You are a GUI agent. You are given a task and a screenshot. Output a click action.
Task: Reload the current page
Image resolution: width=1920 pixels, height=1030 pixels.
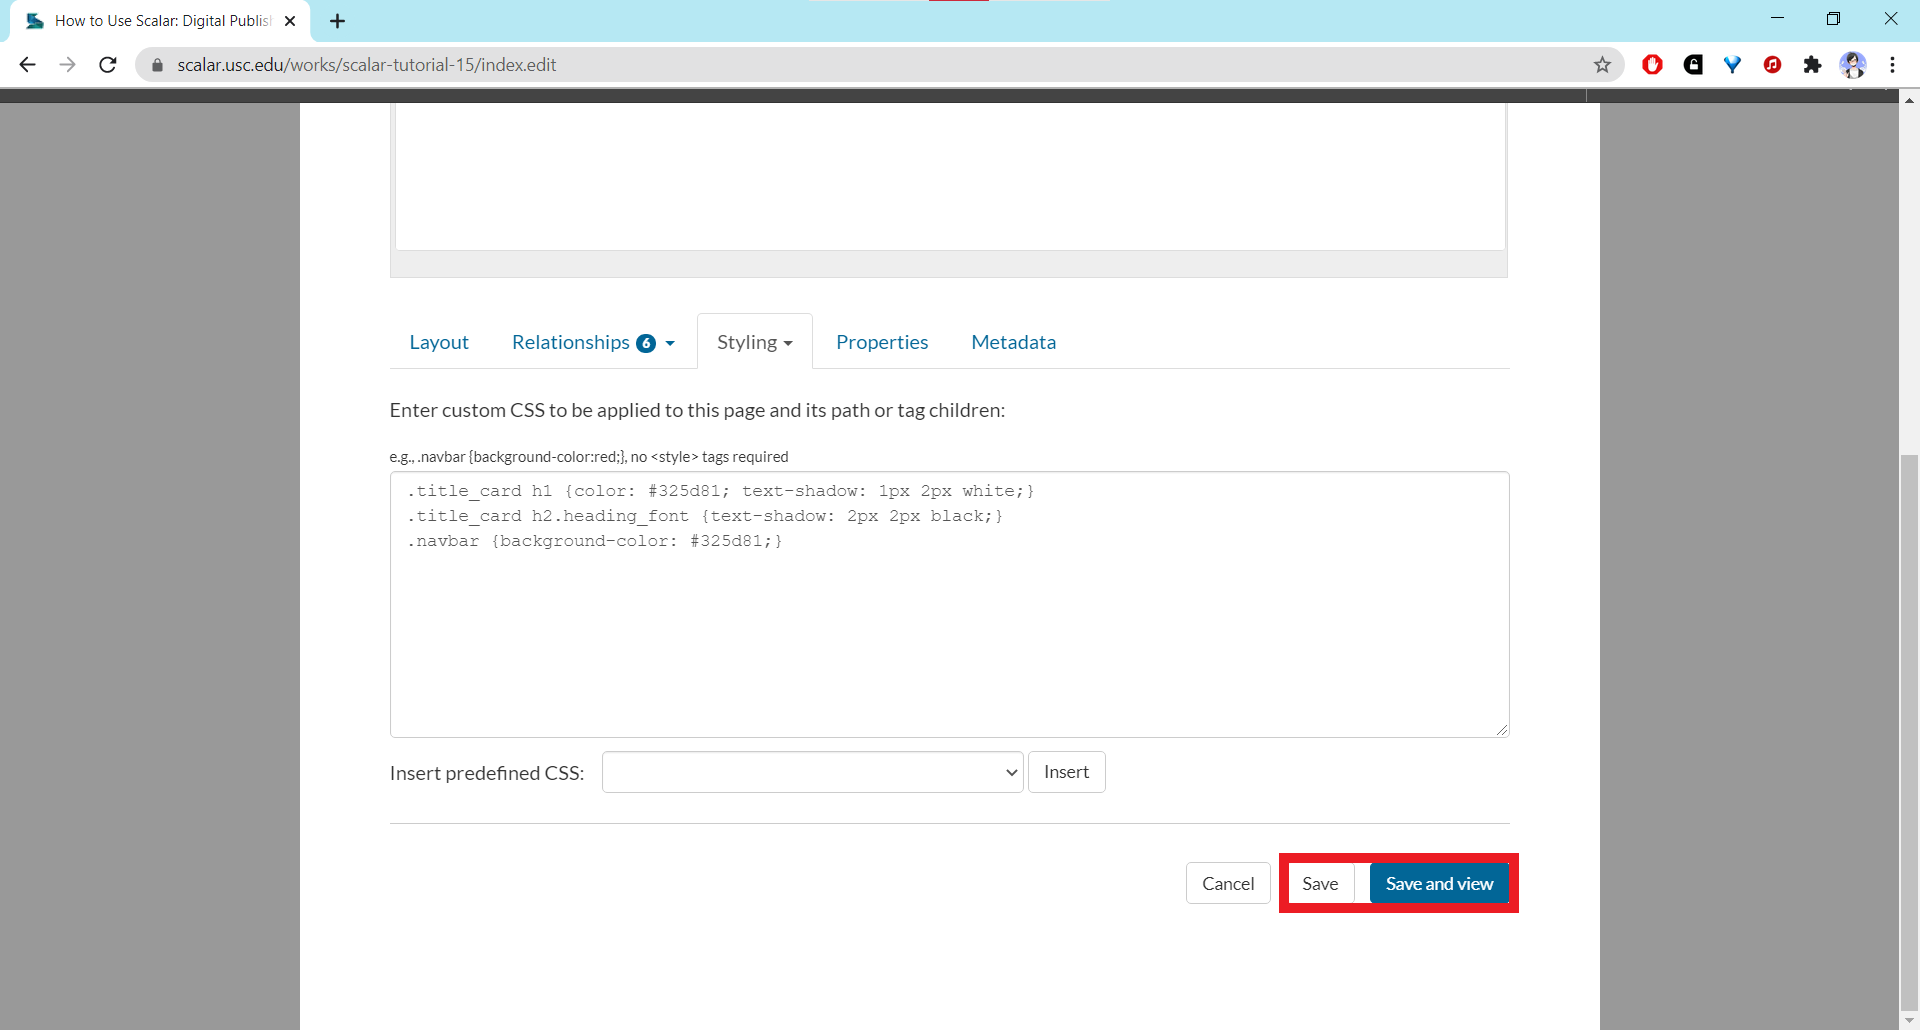108,65
